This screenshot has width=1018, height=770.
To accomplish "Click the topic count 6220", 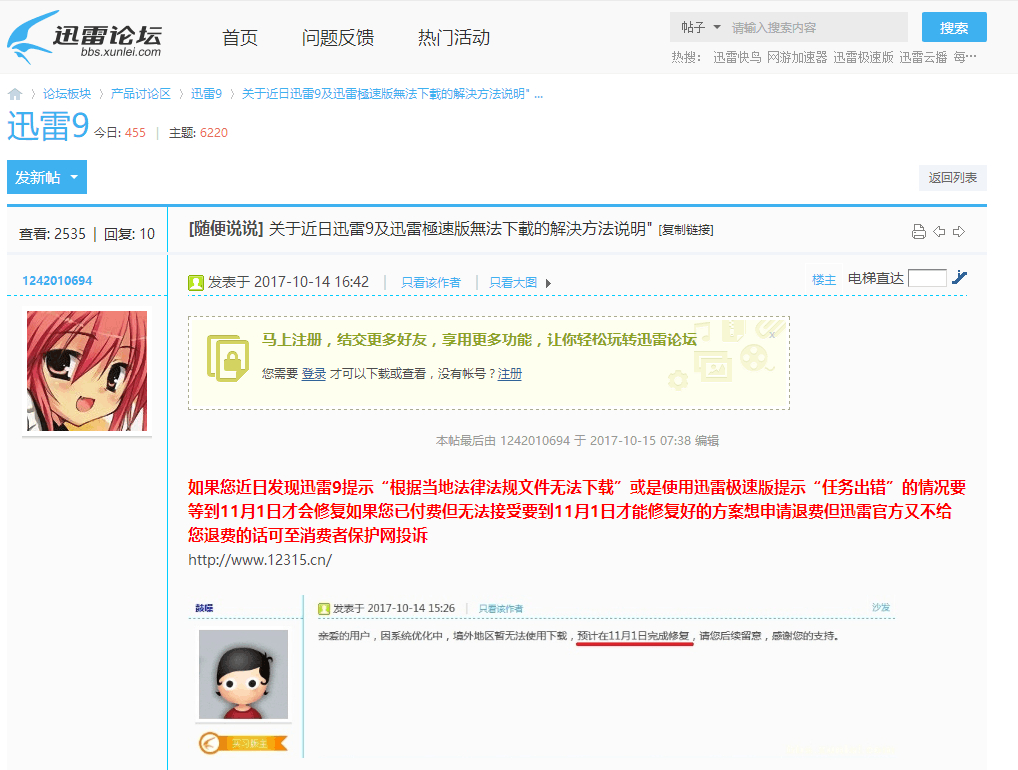I will coord(214,132).
